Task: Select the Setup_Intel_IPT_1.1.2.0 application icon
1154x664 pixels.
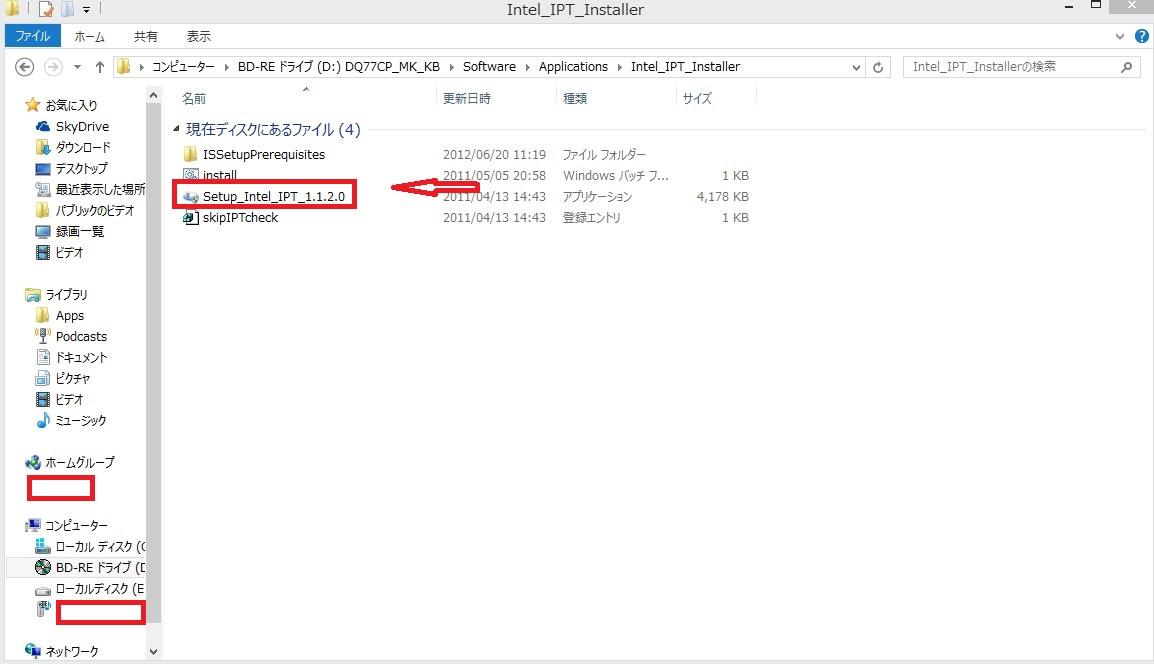Action: pos(191,197)
